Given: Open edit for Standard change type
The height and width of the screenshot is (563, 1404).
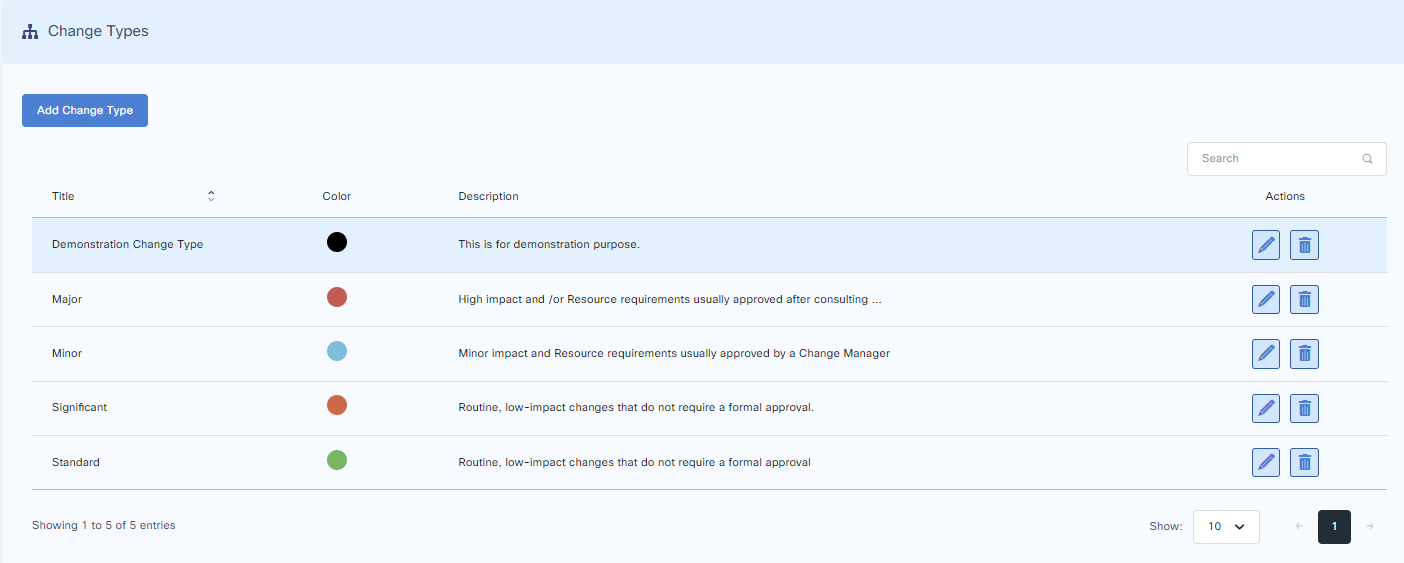Looking at the screenshot, I should coord(1265,462).
